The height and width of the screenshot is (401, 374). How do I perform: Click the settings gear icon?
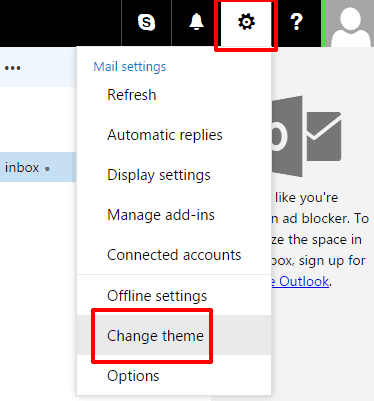coord(246,23)
